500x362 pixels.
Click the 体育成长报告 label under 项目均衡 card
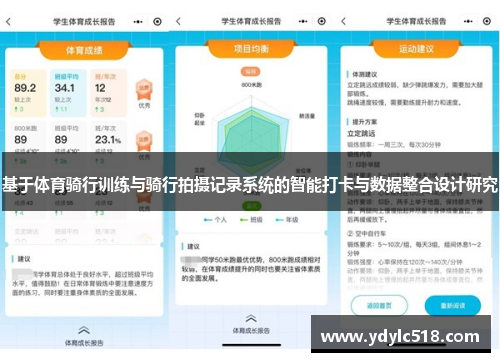point(251,330)
